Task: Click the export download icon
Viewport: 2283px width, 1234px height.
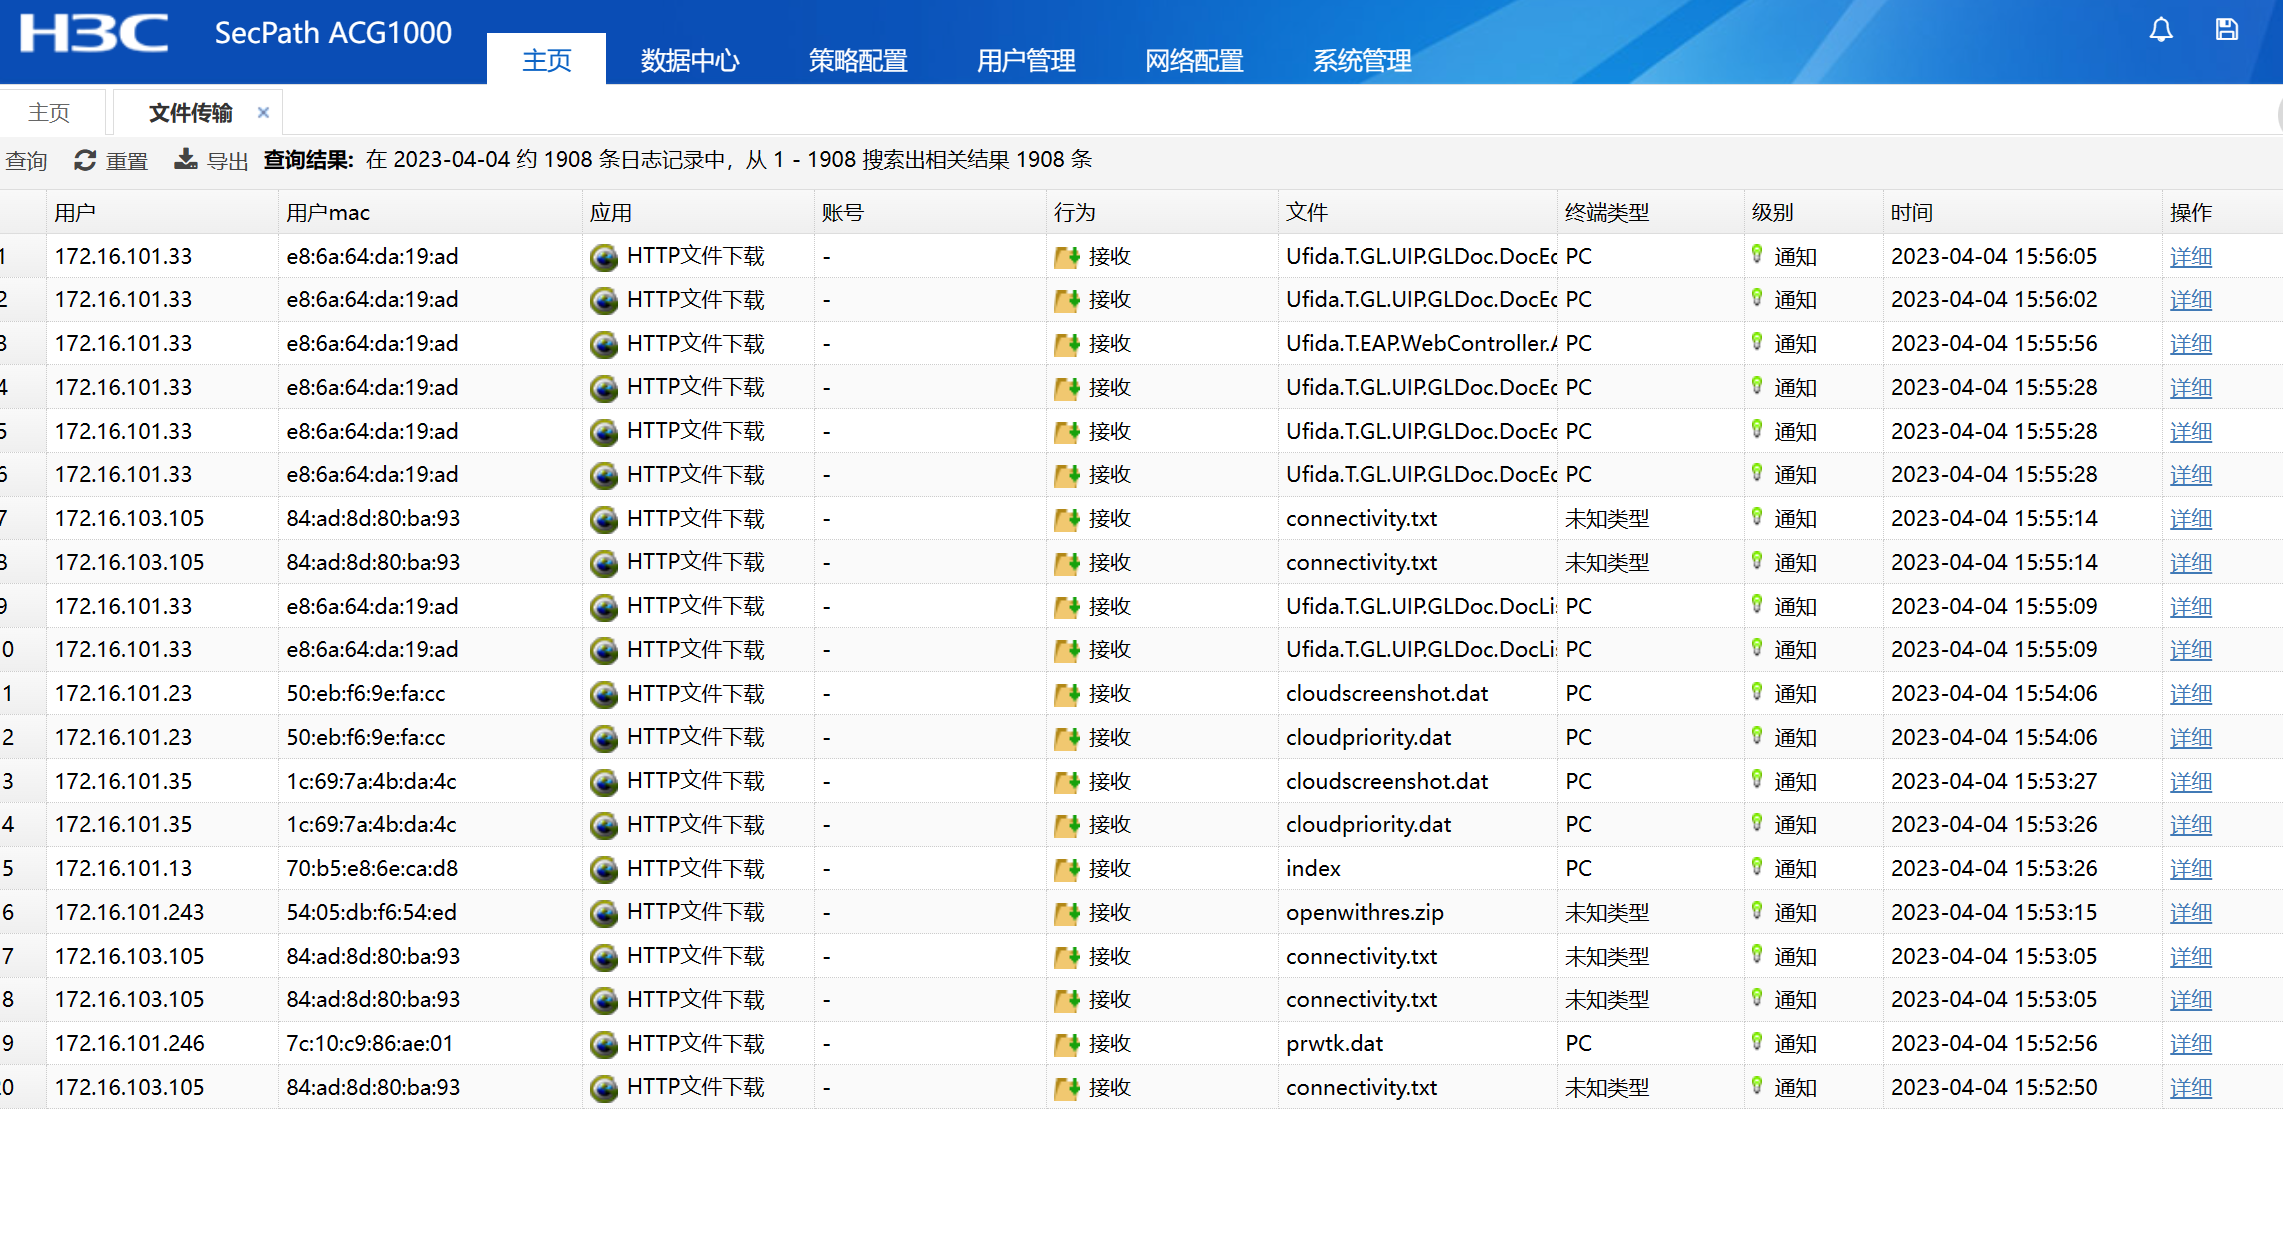Action: 185,160
